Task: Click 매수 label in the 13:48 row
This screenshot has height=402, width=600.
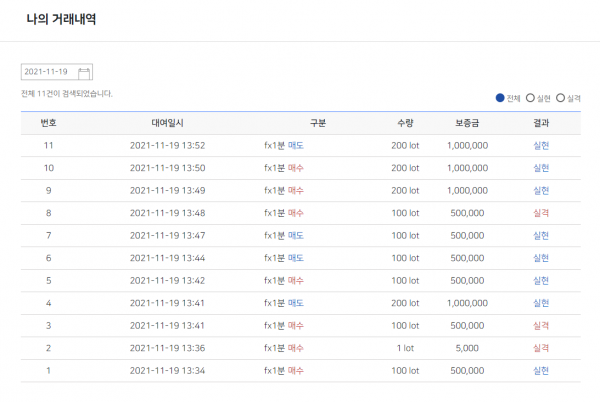Action: (296, 213)
